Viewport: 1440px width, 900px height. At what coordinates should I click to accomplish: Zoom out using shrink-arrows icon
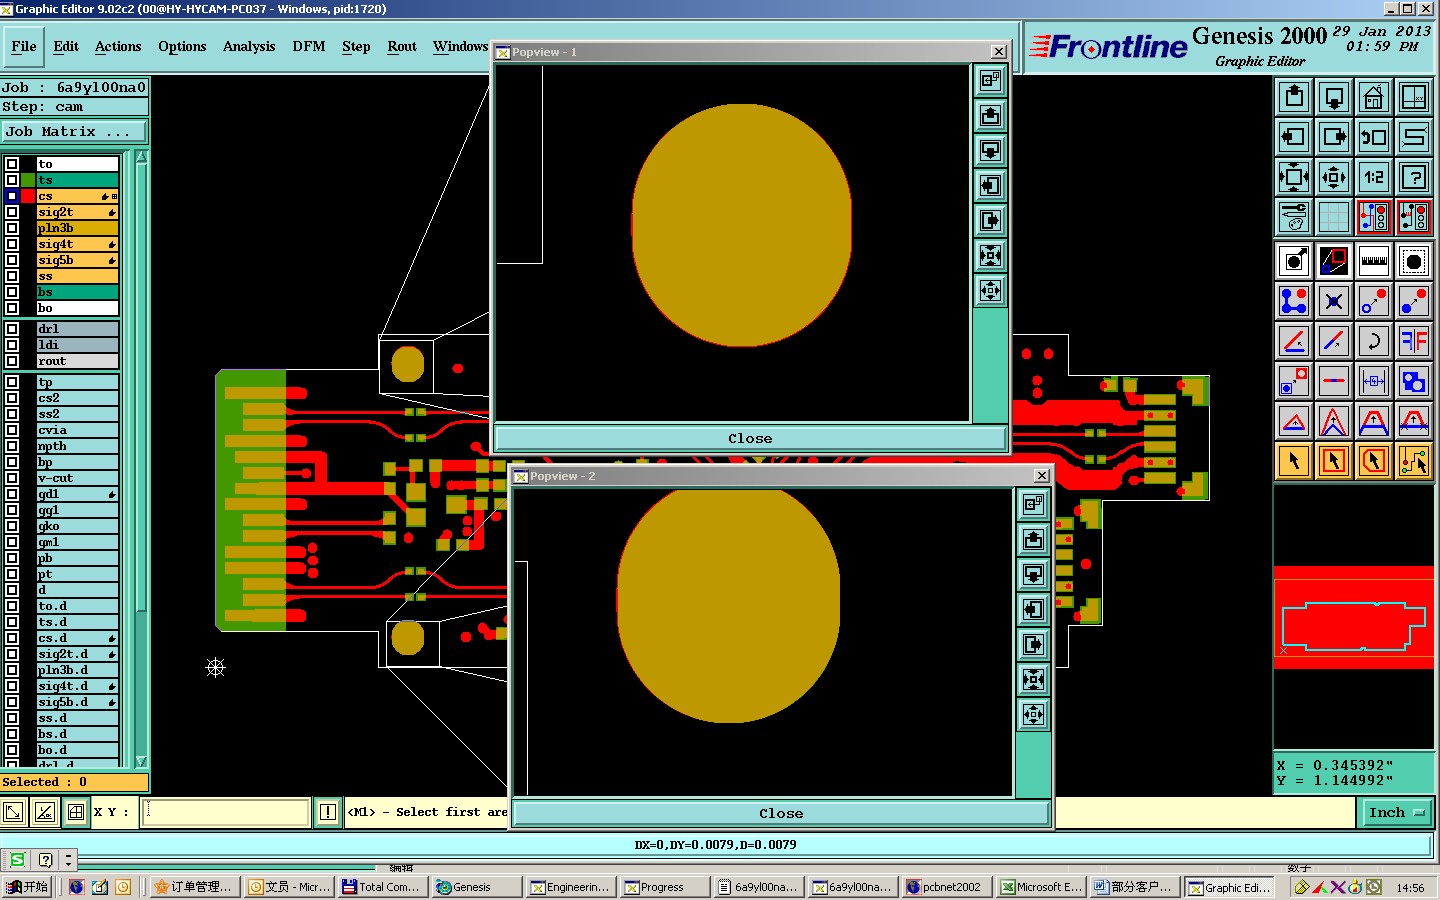point(1334,178)
